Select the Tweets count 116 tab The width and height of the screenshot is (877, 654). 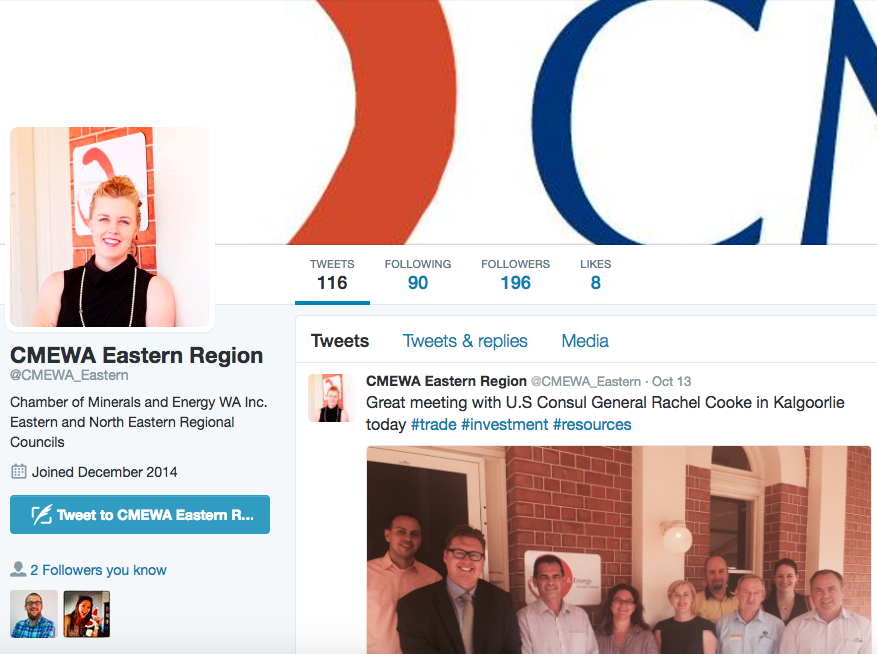coord(332,275)
